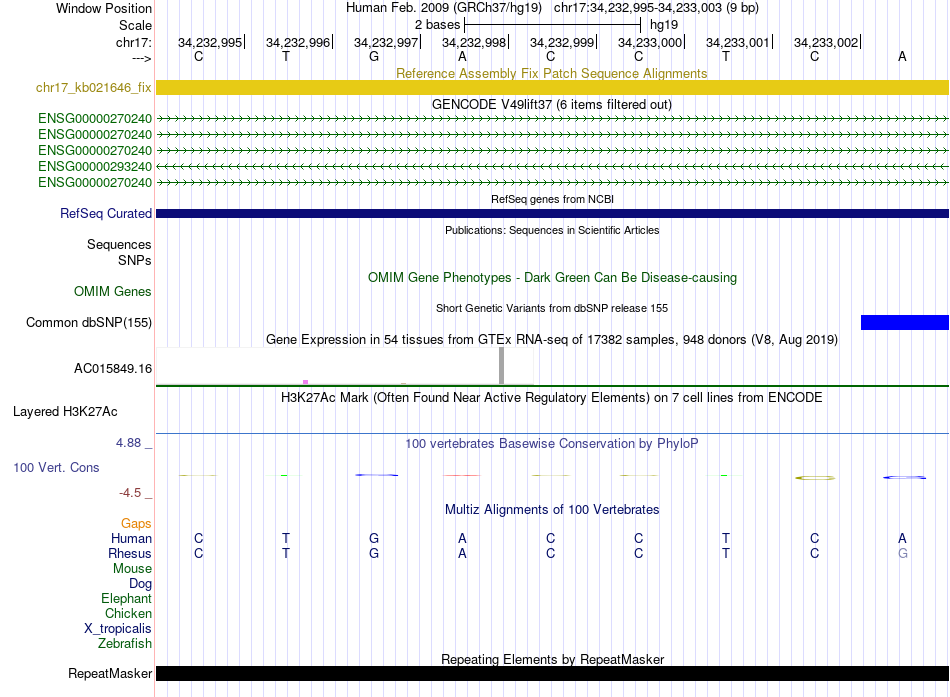Open Multiz Alignments of 100 Vertebrates title
Screen dimensions: 950x697
click(551, 510)
